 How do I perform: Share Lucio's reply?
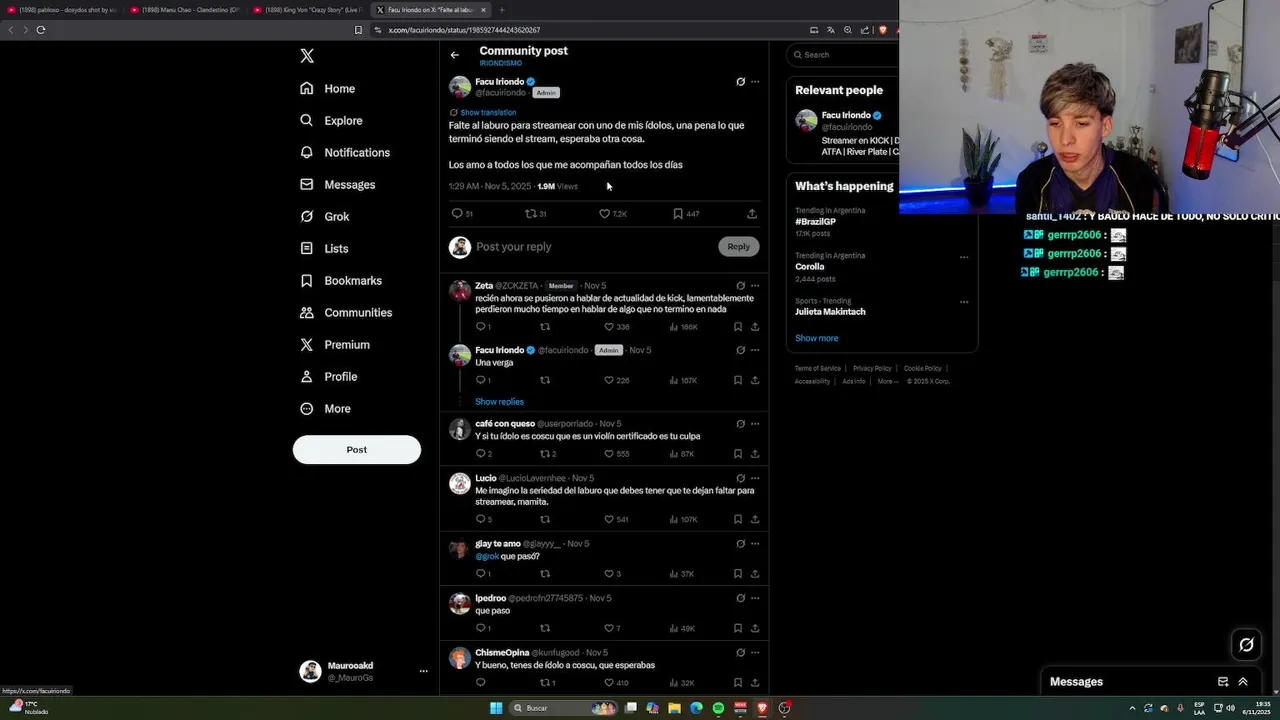[x=755, y=519]
